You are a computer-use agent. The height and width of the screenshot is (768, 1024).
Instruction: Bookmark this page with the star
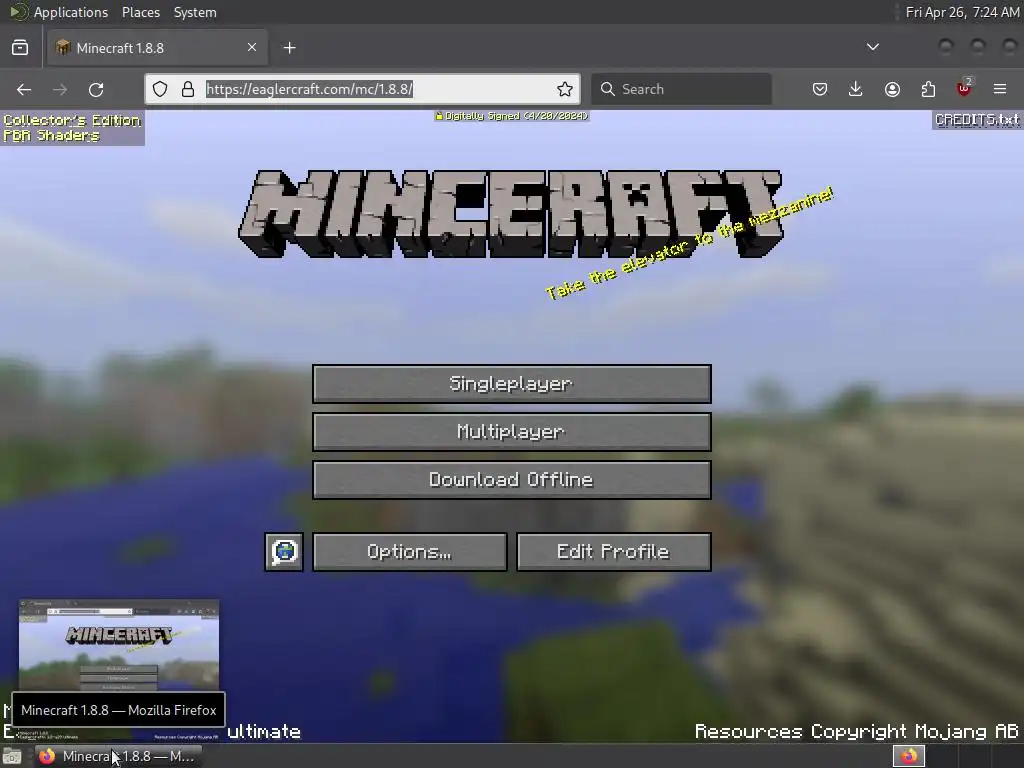tap(565, 89)
